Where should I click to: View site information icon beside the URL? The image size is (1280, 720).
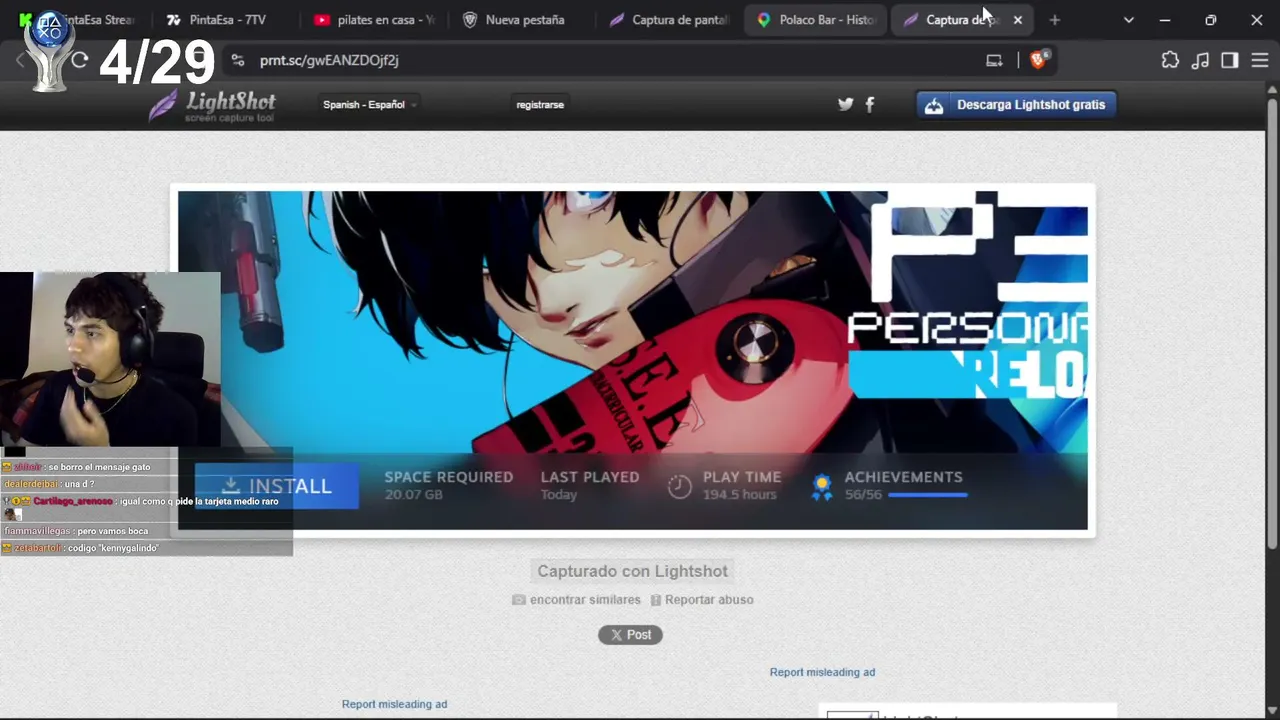(238, 60)
